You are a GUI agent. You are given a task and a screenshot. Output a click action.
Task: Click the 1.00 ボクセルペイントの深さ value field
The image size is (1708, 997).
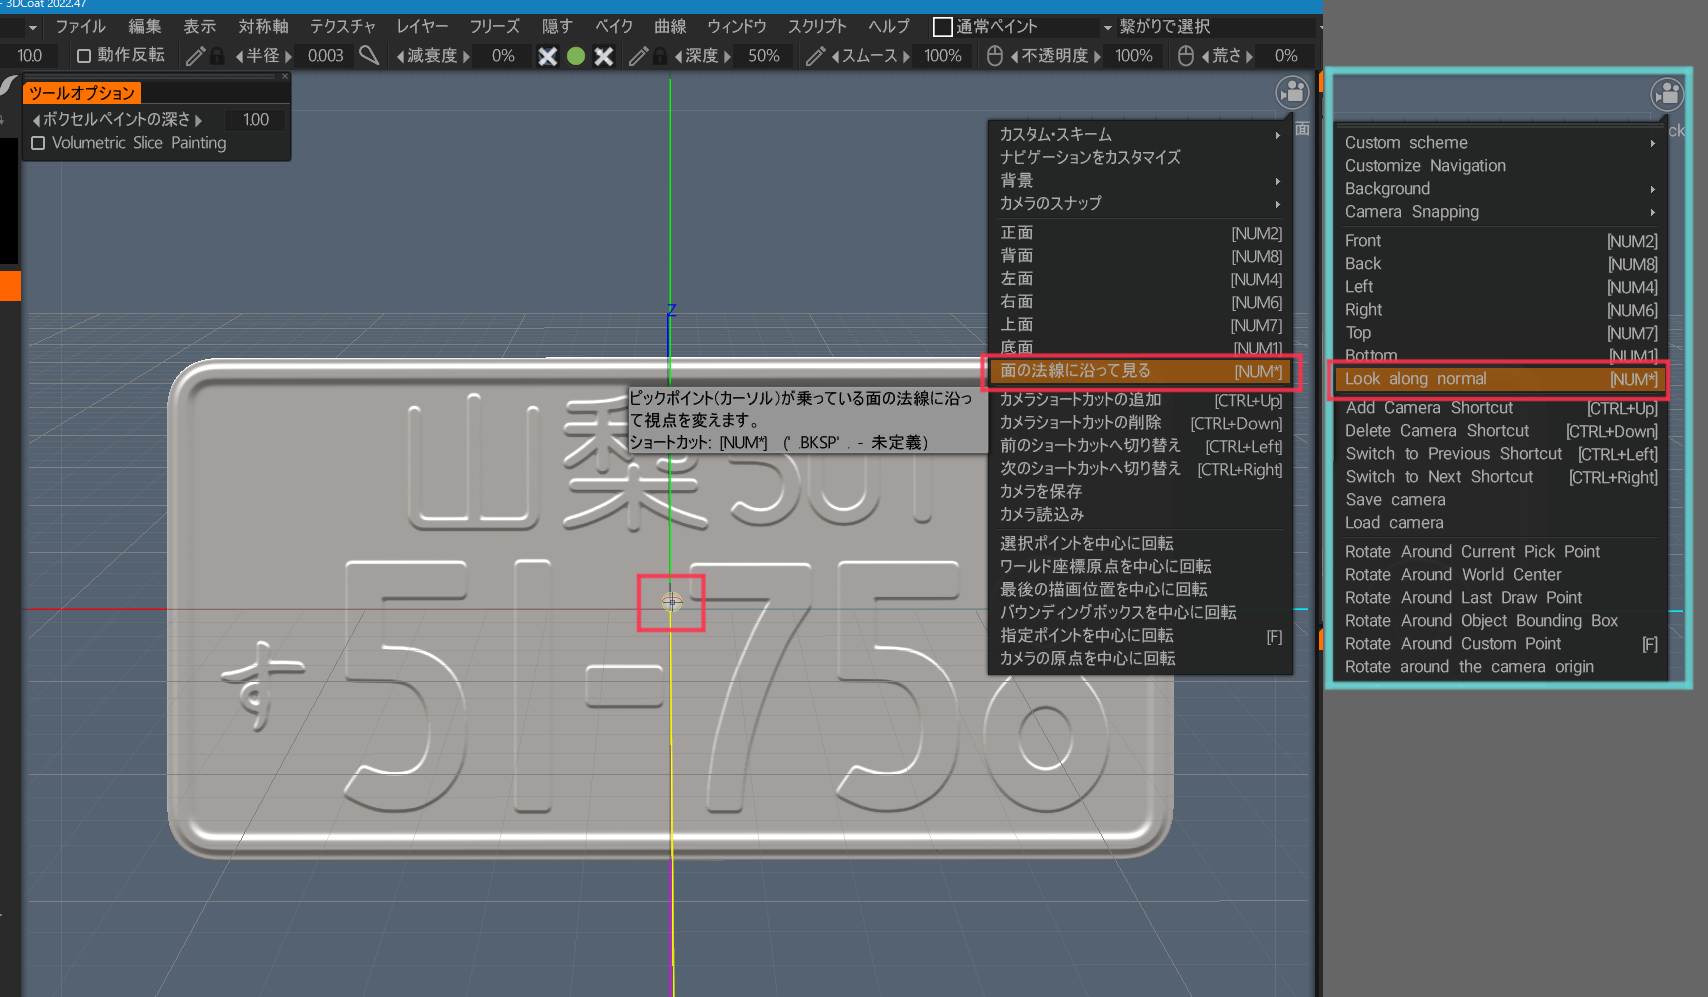point(256,120)
